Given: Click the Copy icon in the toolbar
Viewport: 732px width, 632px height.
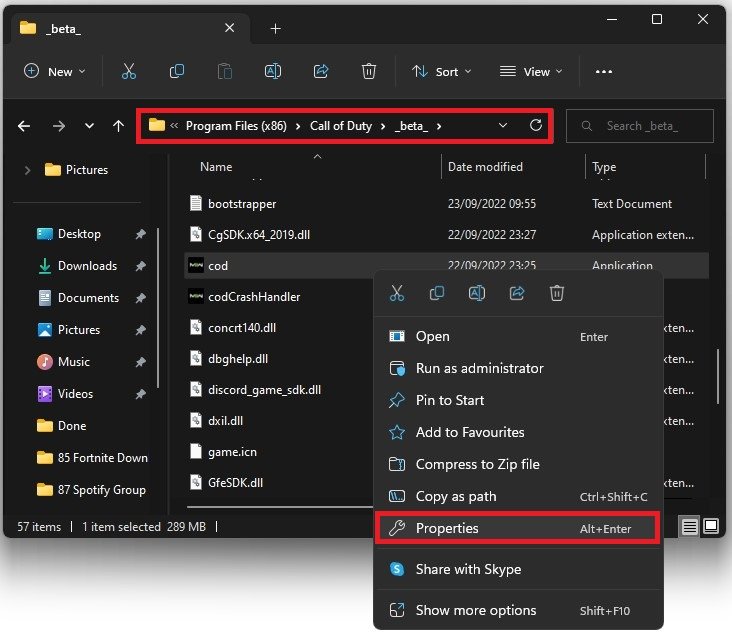Looking at the screenshot, I should 177,71.
